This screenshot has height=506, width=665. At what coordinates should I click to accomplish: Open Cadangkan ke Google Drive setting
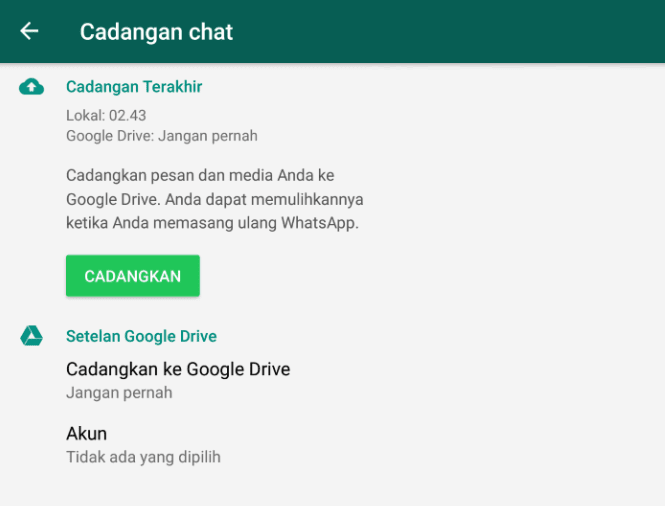point(332,380)
